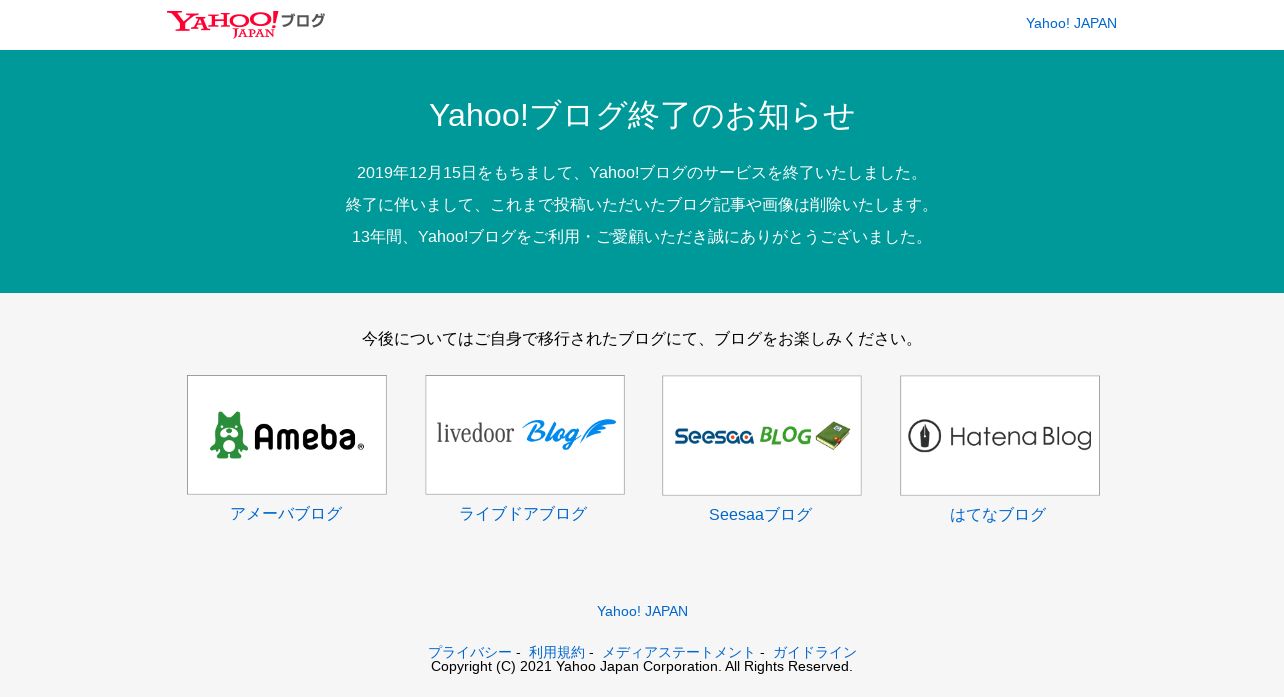
Task: Visit the Seesaaブログ text link
Action: tap(760, 515)
